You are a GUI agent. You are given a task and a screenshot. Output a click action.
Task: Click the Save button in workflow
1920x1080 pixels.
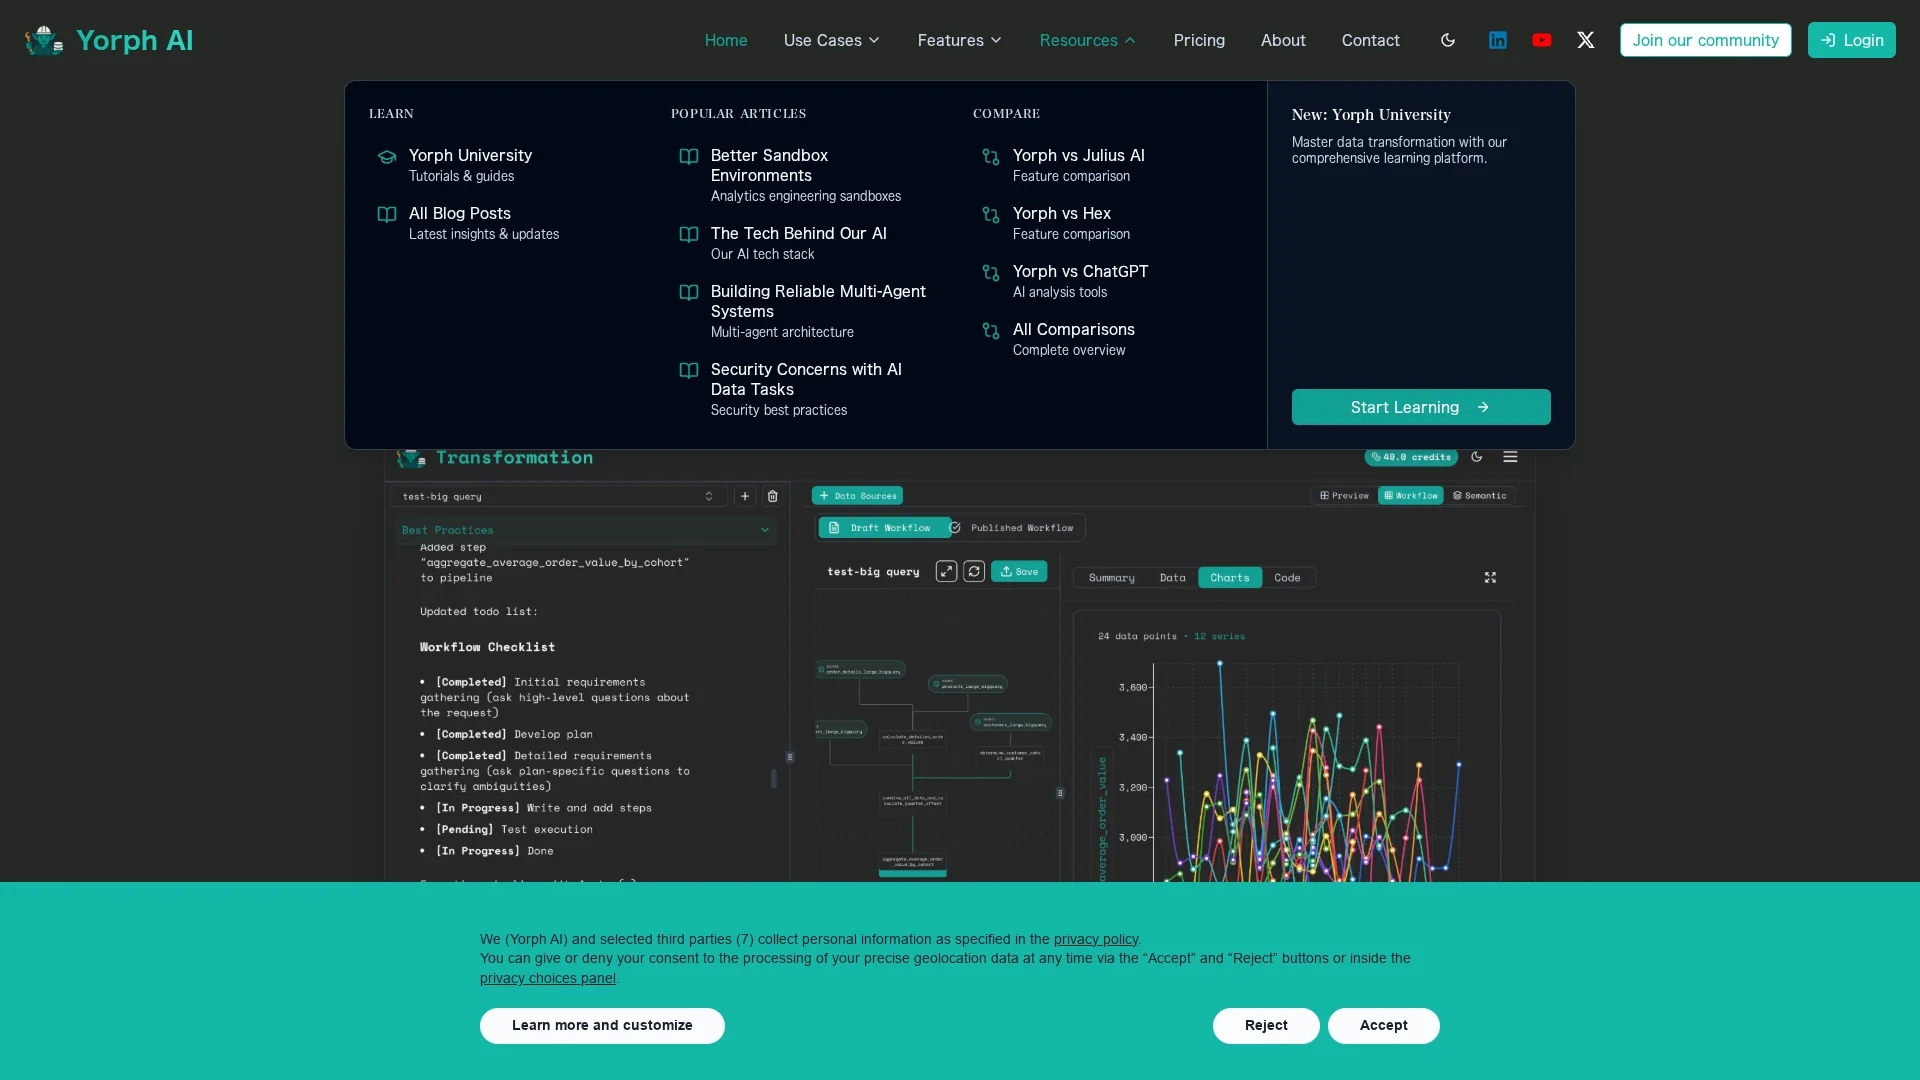point(1019,571)
